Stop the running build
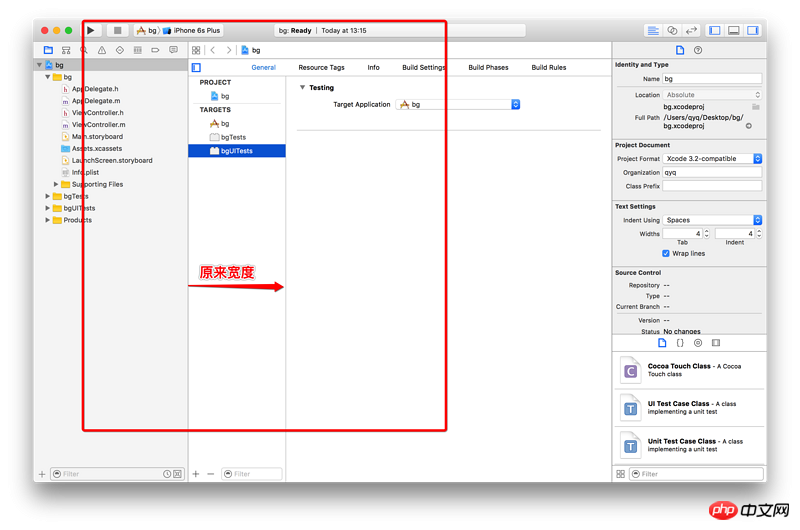 tap(117, 31)
